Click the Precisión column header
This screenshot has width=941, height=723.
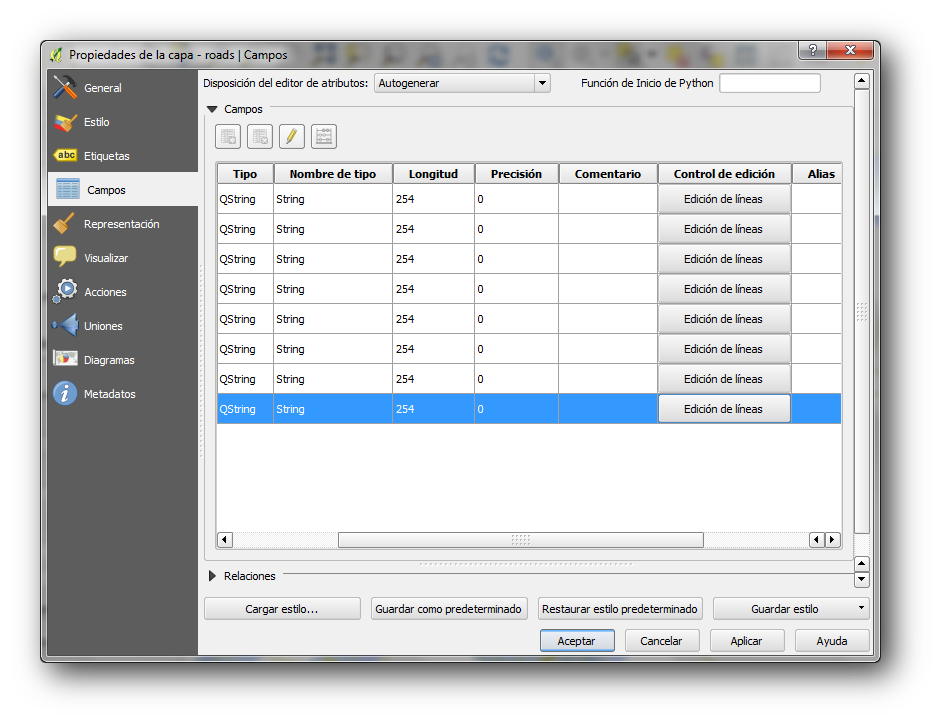pos(516,174)
